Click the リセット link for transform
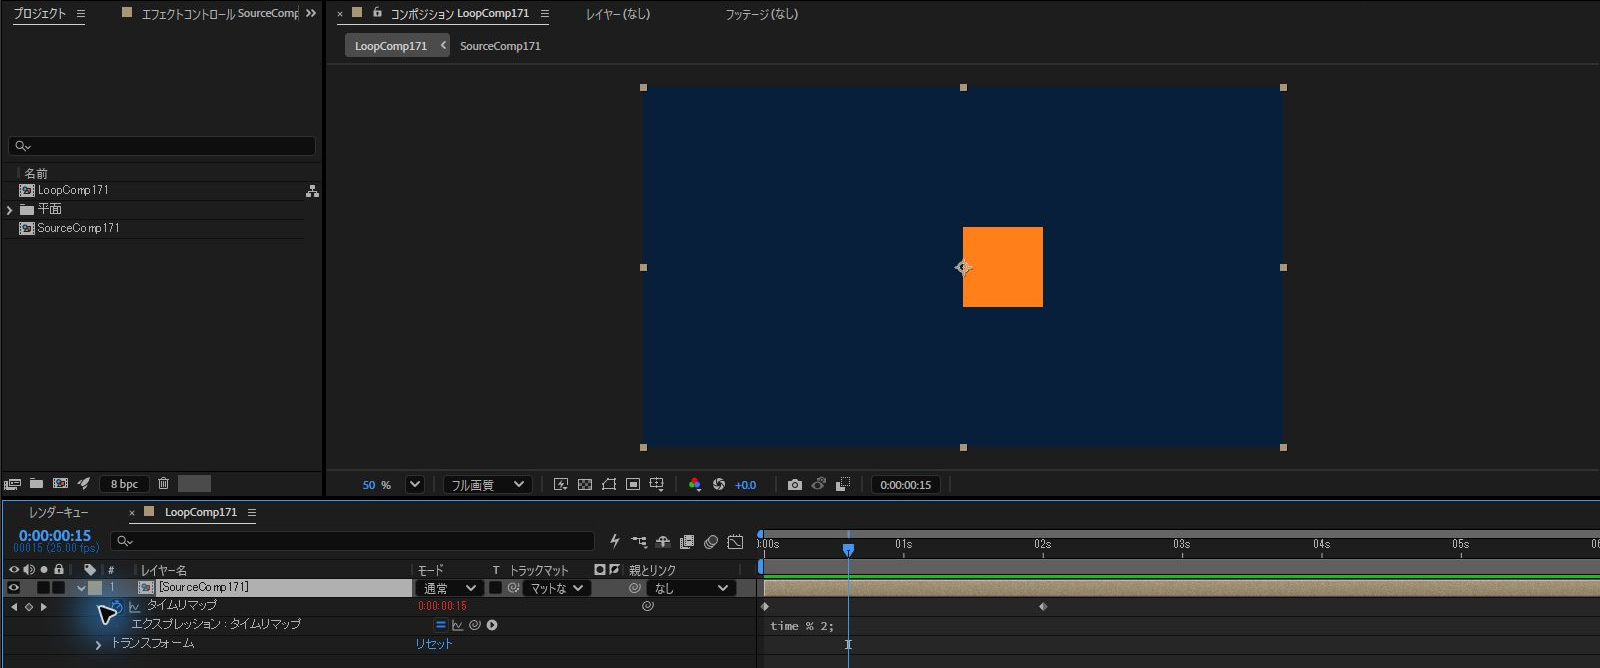The image size is (1600, 668). [434, 644]
